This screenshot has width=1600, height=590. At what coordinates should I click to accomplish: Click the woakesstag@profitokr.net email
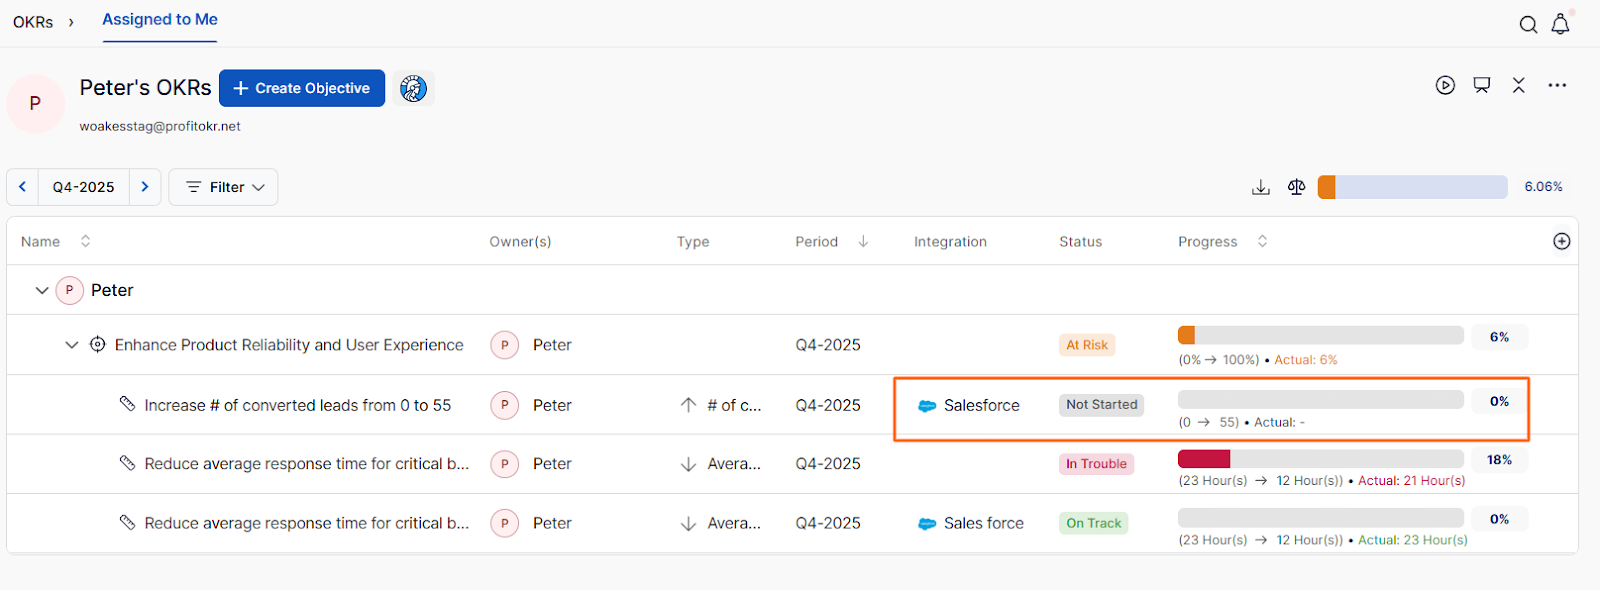pos(160,126)
